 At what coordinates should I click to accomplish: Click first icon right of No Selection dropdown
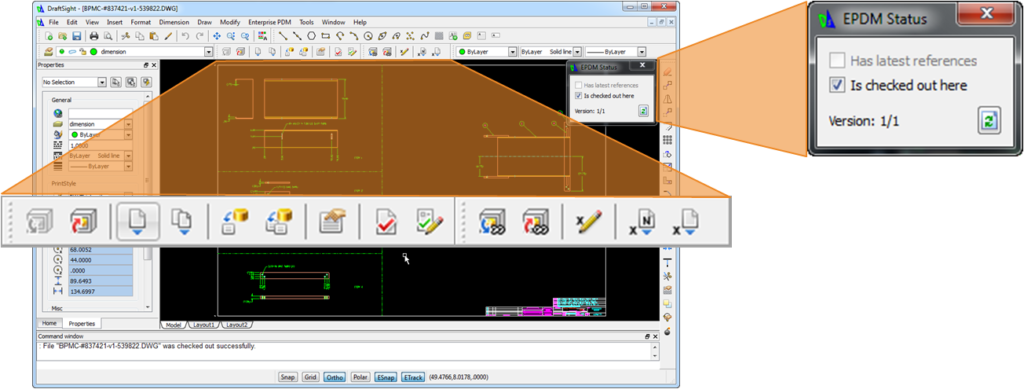coord(116,82)
